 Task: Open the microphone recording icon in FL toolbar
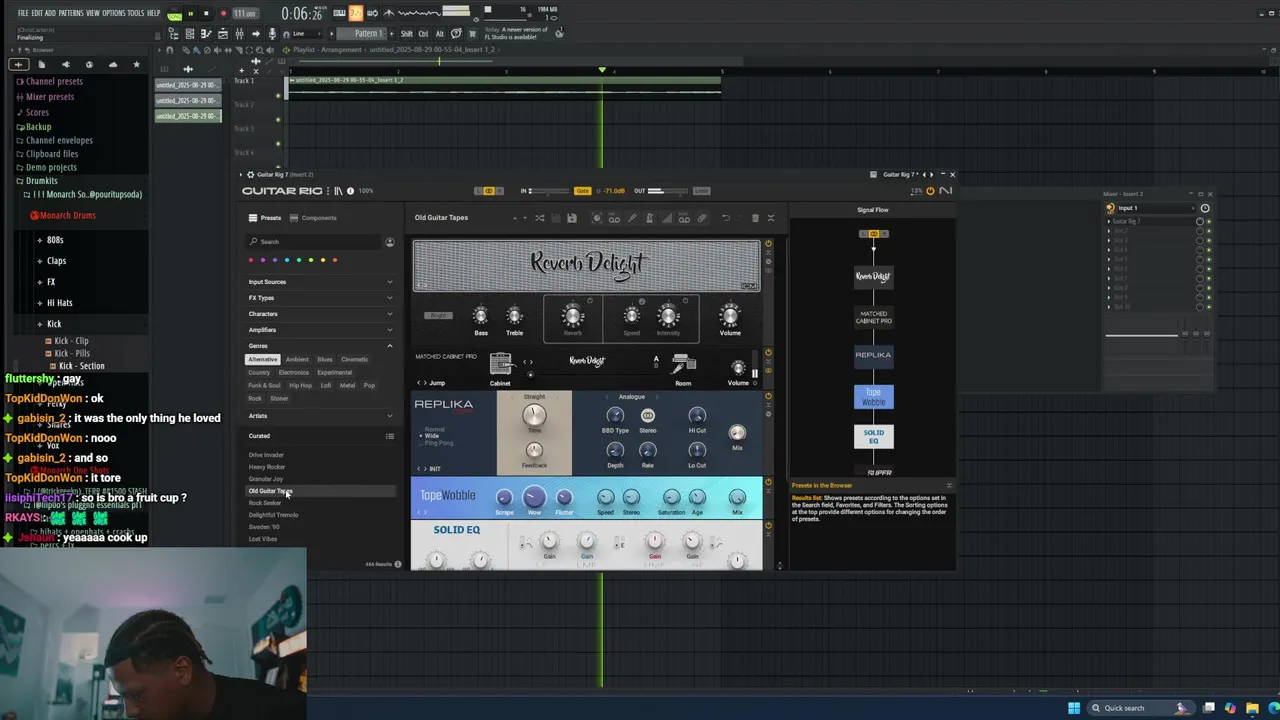point(271,33)
